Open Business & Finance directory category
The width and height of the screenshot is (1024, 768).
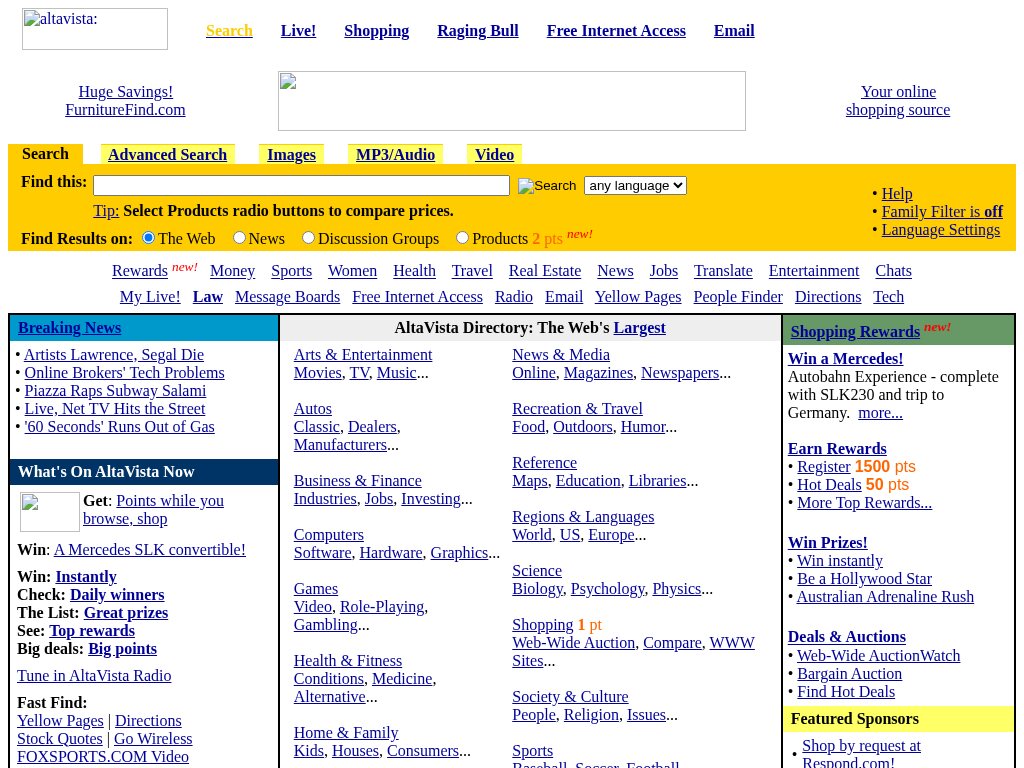tap(357, 481)
